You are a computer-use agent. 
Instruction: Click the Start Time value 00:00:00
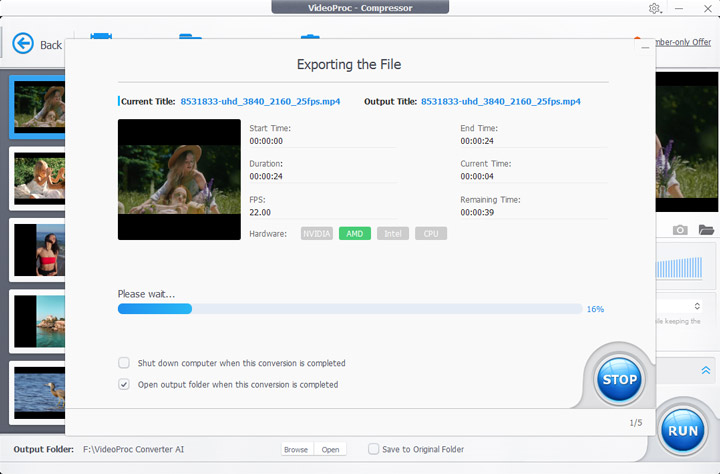(x=266, y=141)
